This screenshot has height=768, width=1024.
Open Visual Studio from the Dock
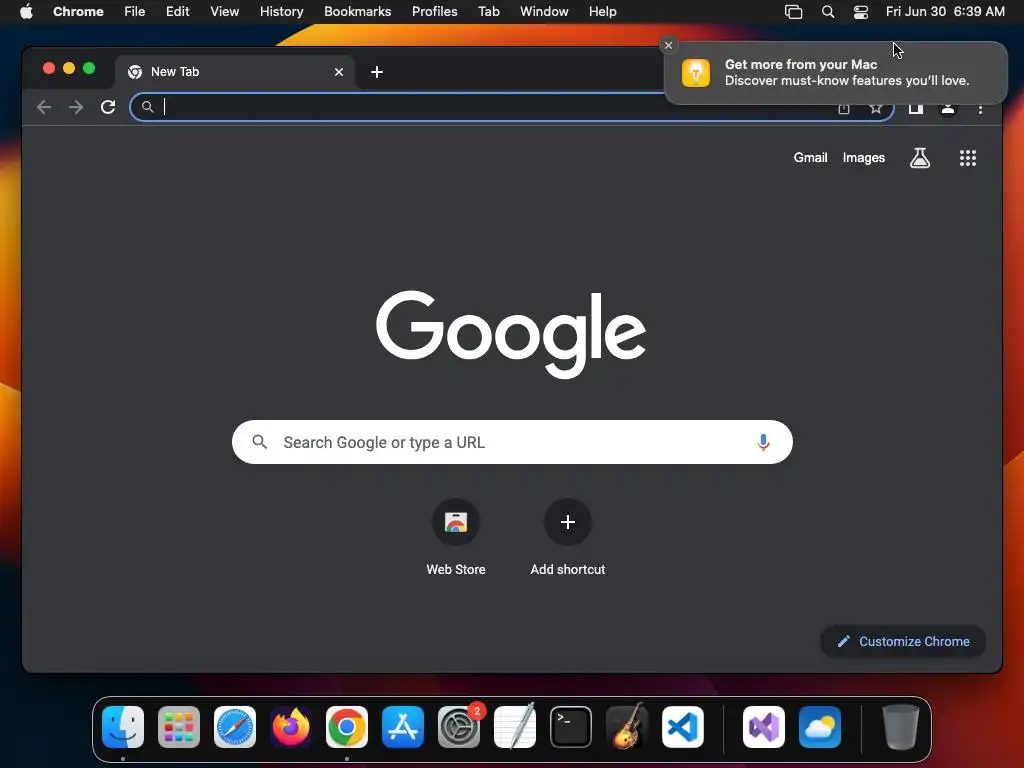tap(764, 727)
